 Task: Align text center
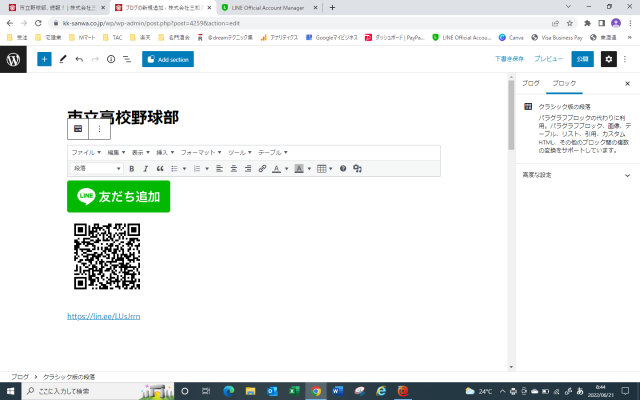coord(233,169)
